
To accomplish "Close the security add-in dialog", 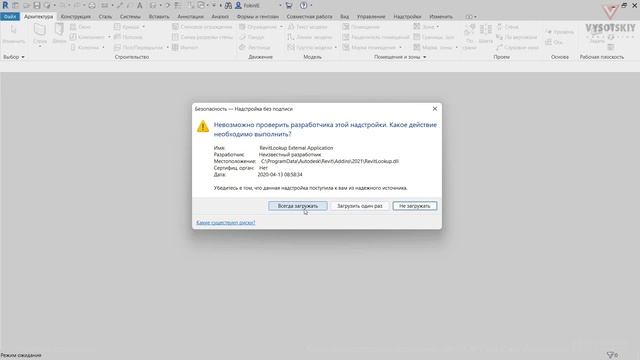I will coord(435,109).
